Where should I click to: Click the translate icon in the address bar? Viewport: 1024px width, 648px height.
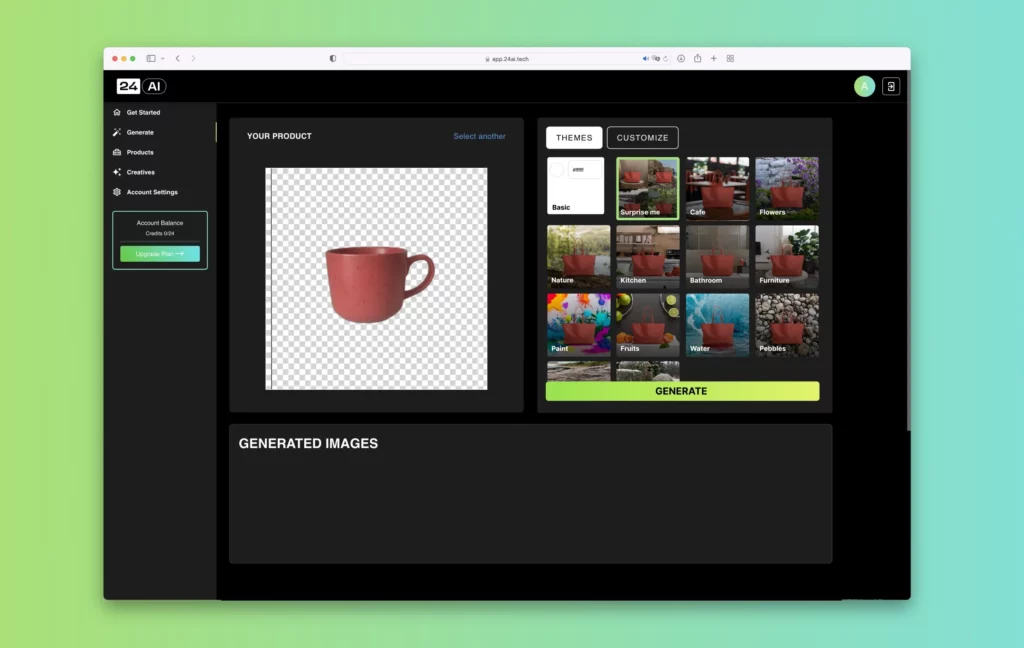tap(656, 59)
